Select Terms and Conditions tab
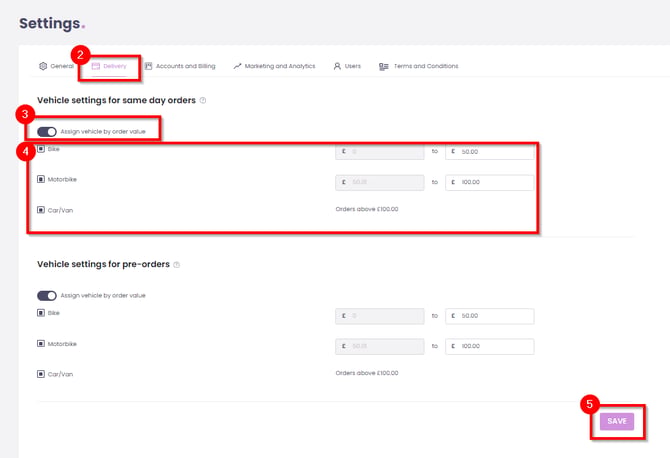The height and width of the screenshot is (458, 670). tap(418, 66)
